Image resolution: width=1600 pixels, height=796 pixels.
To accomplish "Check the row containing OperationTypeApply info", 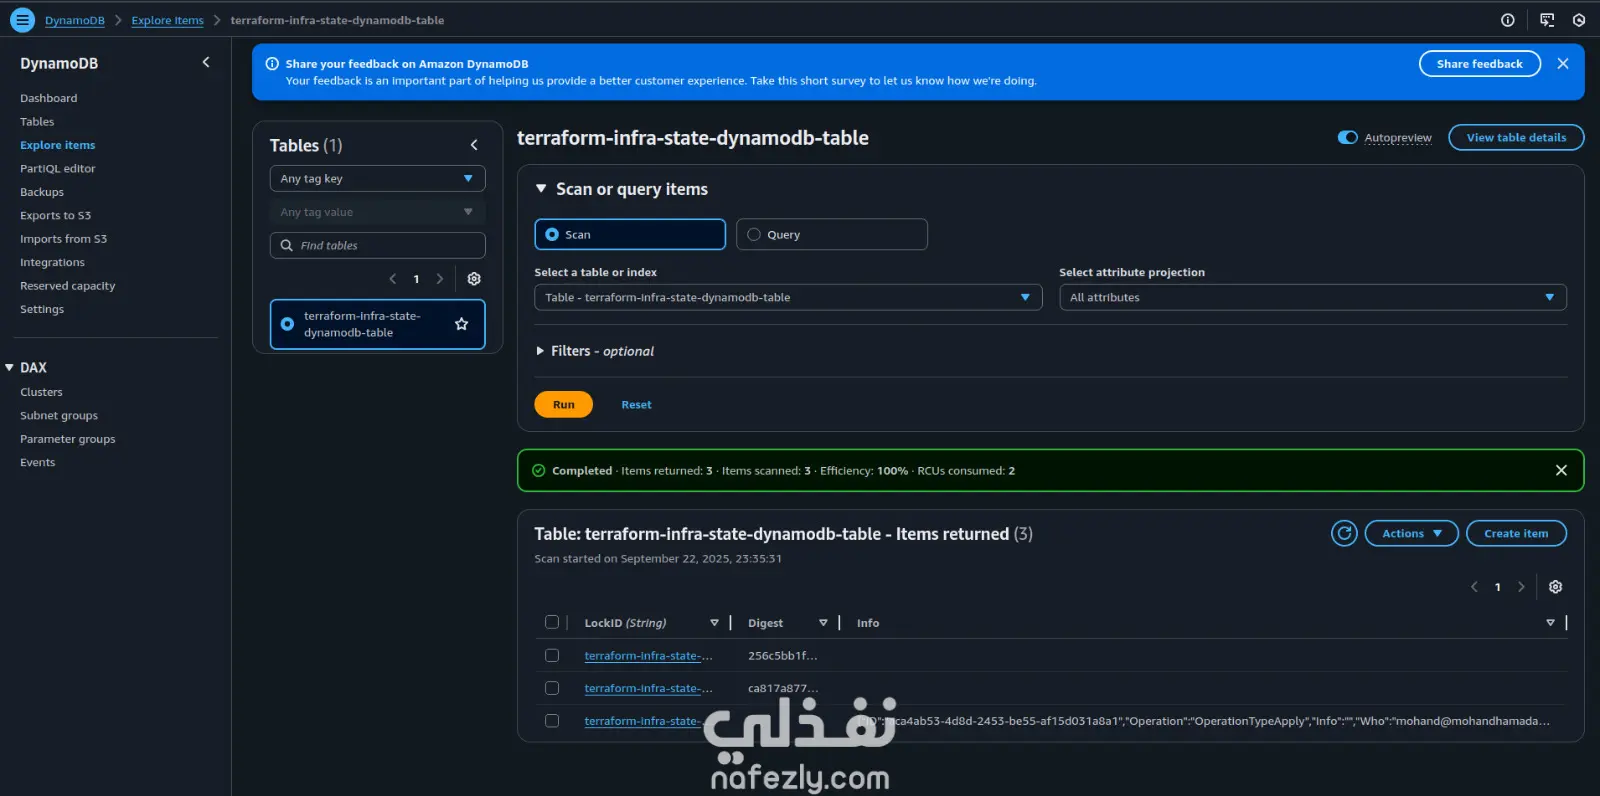I will pyautogui.click(x=552, y=720).
